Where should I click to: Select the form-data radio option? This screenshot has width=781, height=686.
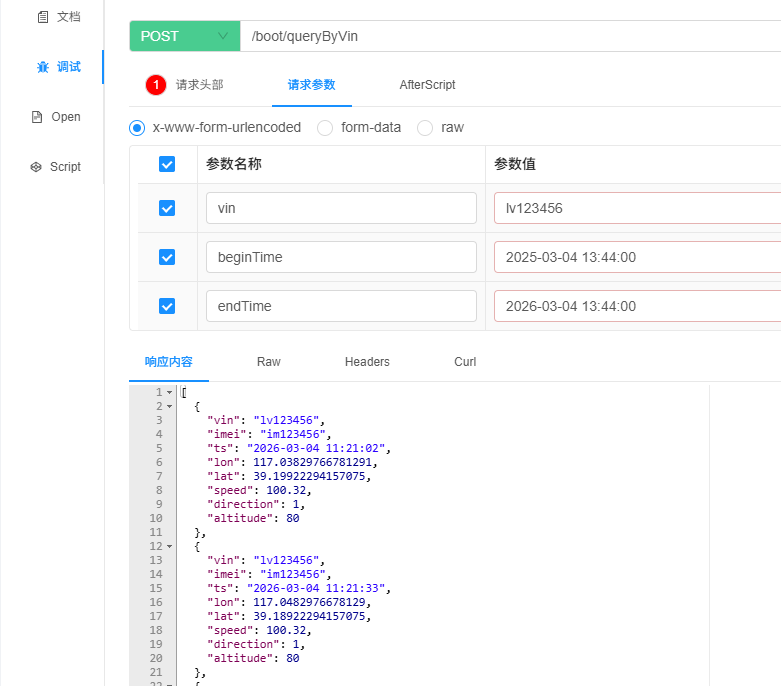pos(325,128)
